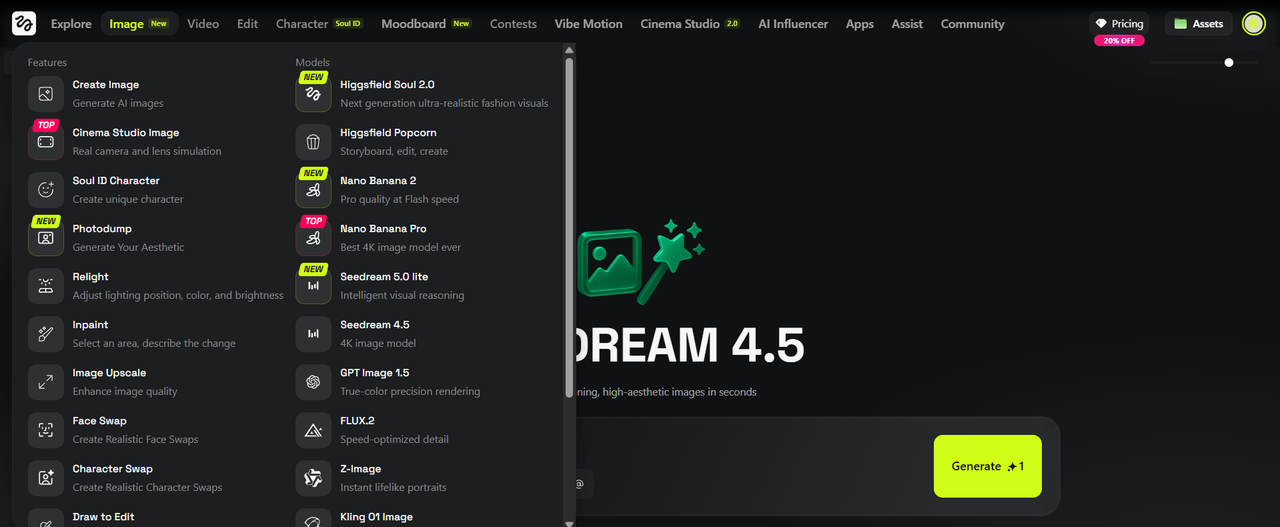Click 'Create unique character' text

[x=128, y=199]
